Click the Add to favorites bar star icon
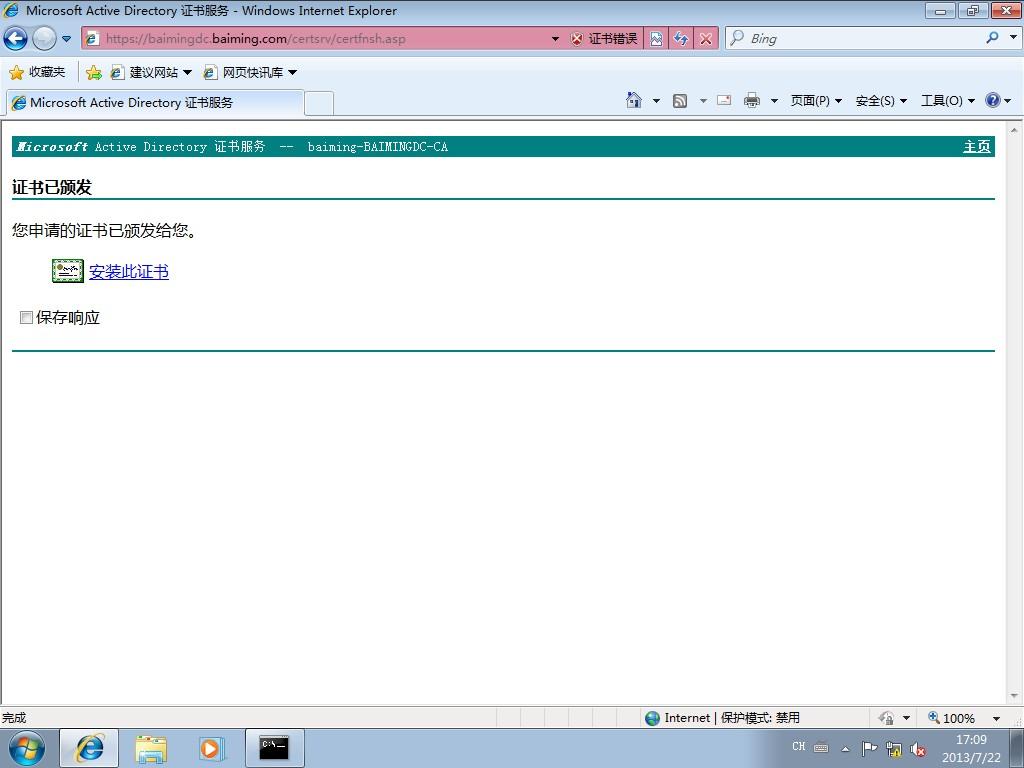Image resolution: width=1024 pixels, height=768 pixels. point(93,72)
